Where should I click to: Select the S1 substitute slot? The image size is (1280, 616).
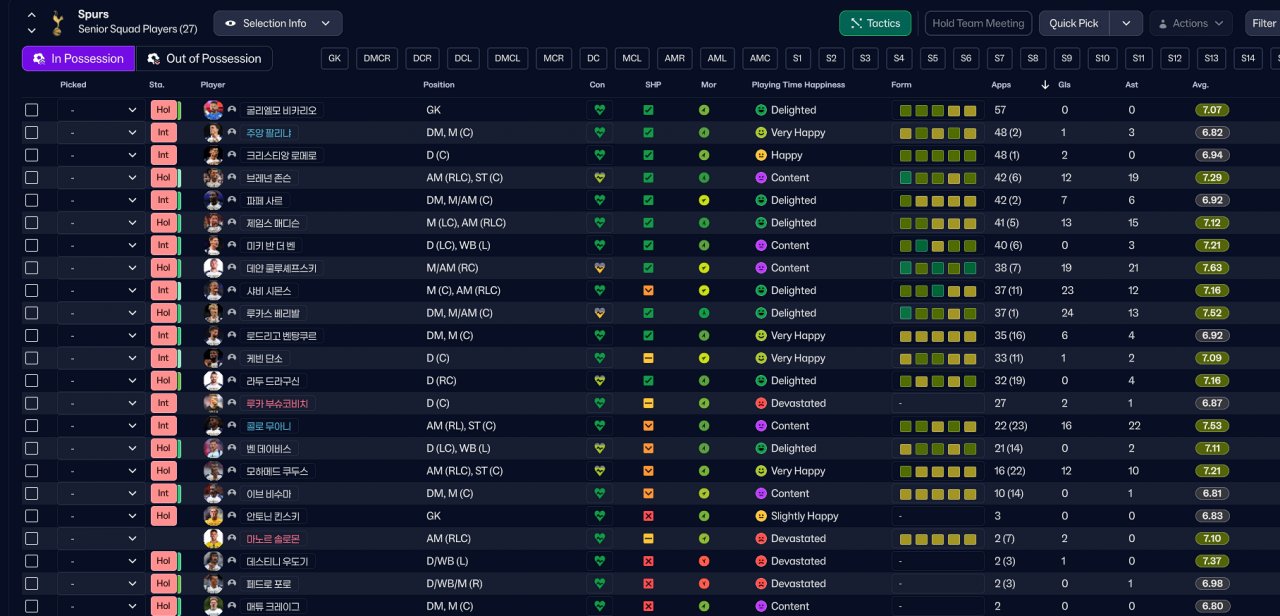[798, 58]
